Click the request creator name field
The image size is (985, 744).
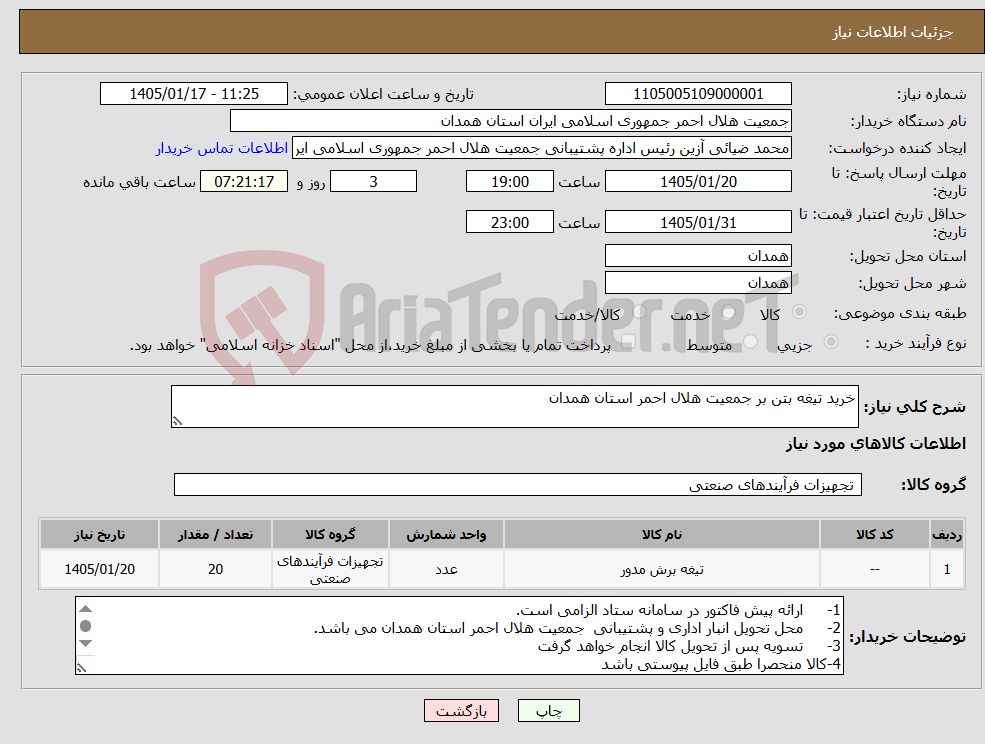(542, 148)
